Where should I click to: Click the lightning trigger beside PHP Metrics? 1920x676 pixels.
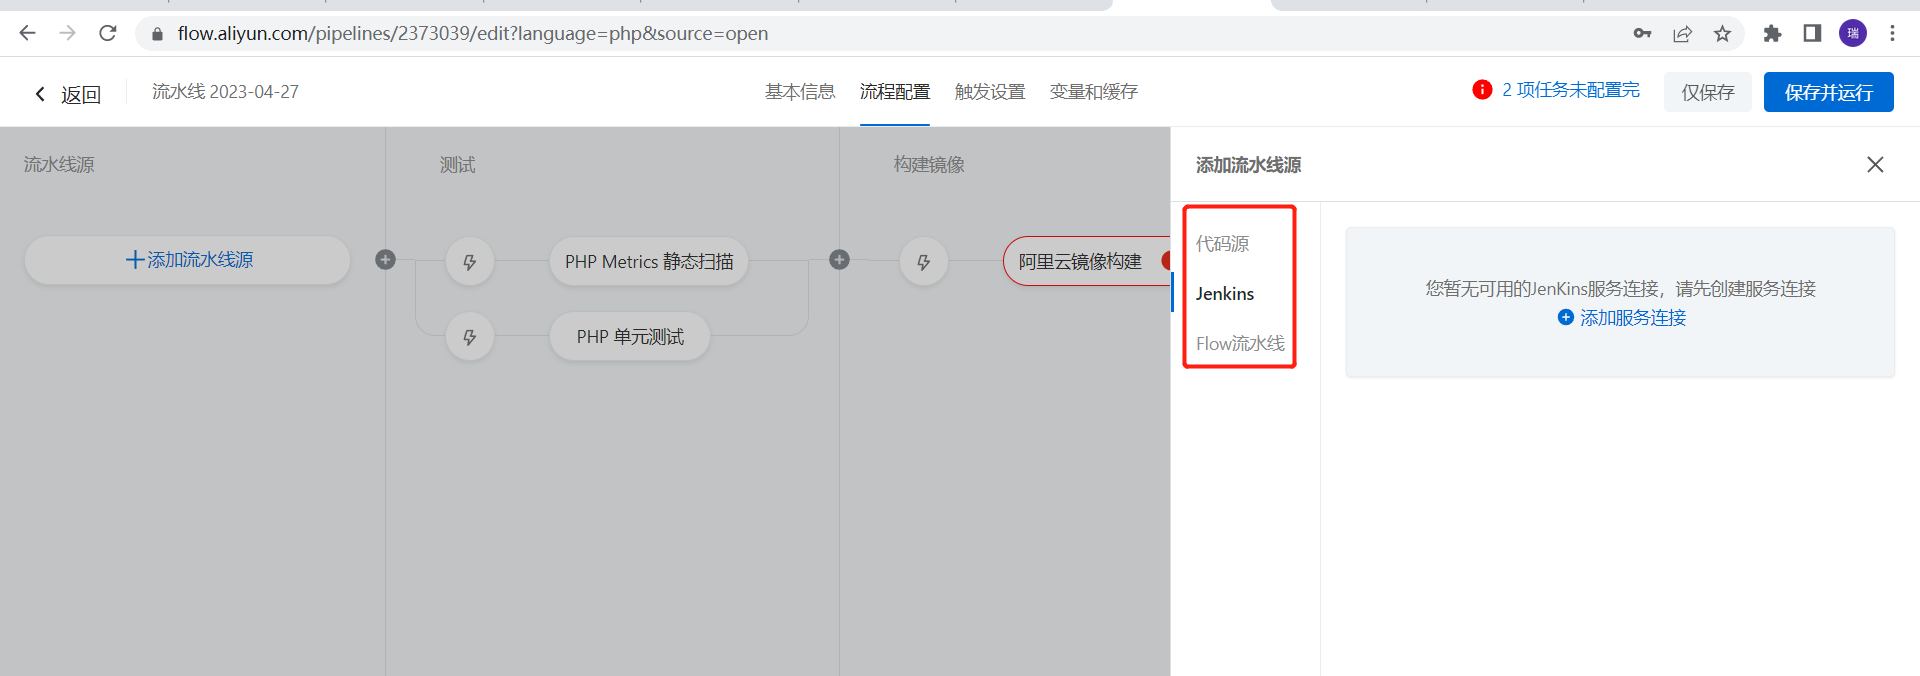click(x=470, y=262)
